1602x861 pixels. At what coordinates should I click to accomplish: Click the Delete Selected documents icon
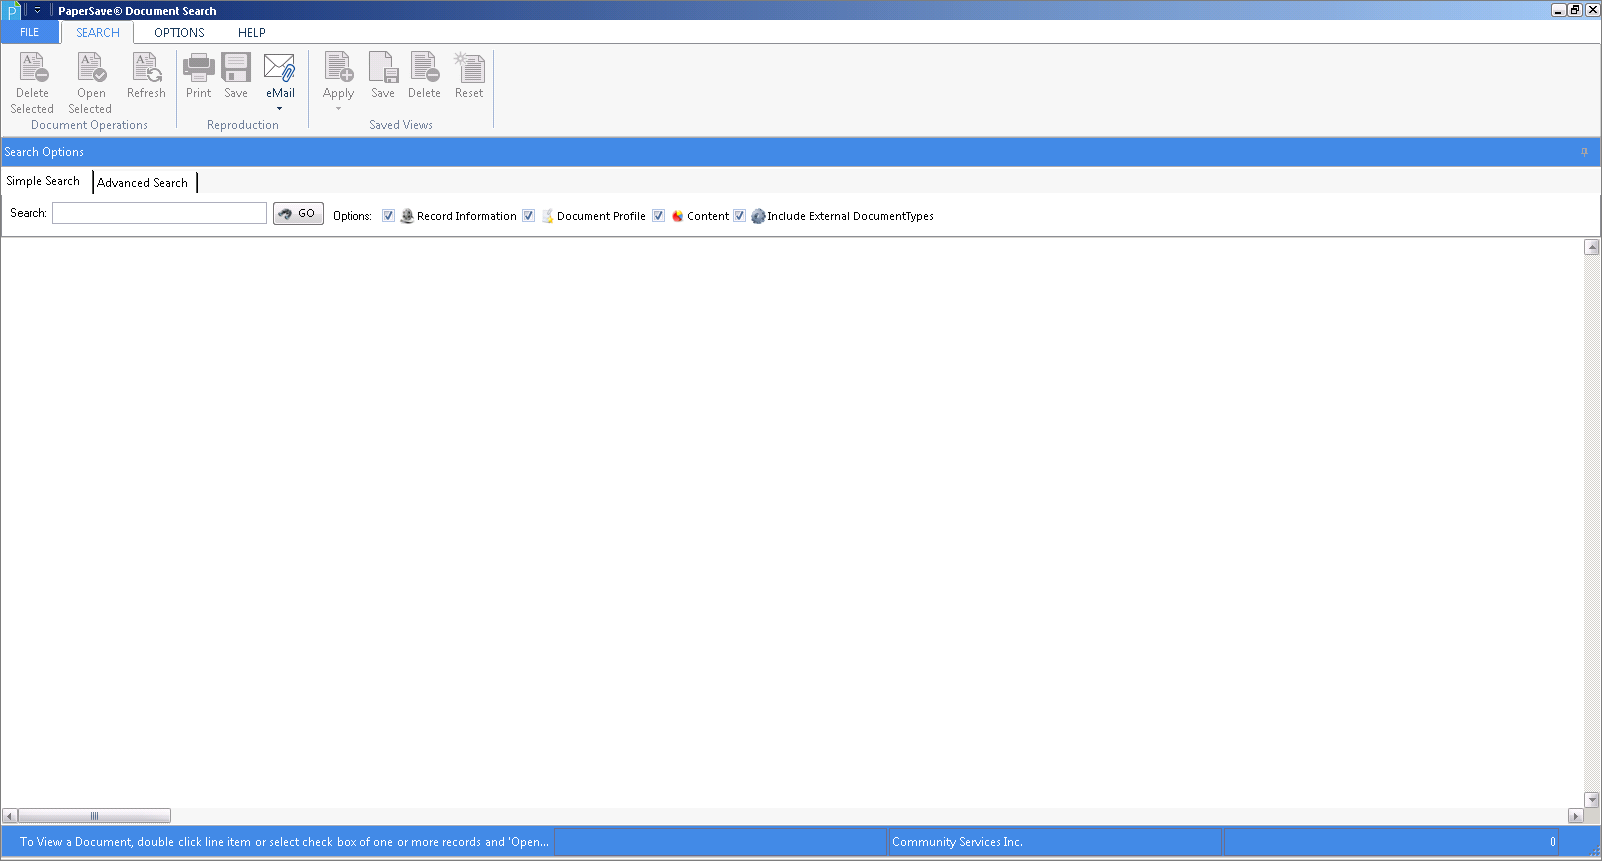pos(33,67)
